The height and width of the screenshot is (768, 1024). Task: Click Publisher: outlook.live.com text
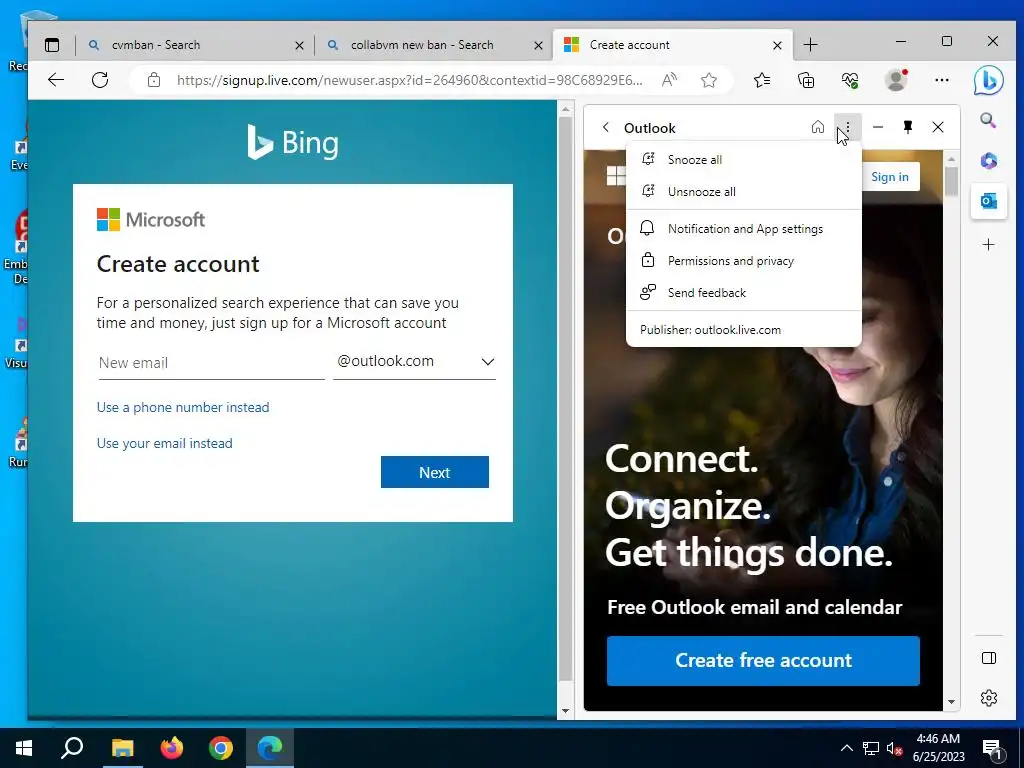click(x=711, y=330)
